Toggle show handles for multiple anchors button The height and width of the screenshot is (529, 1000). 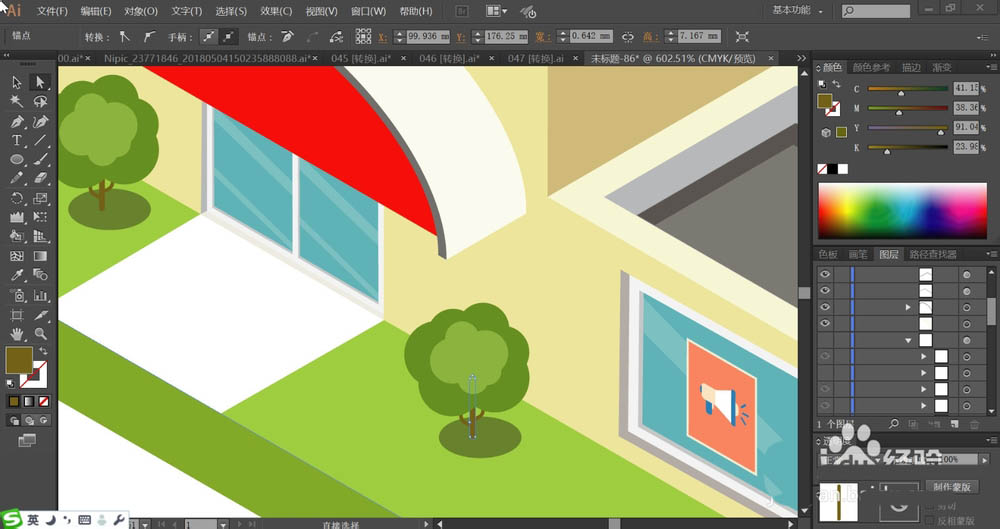pos(209,37)
